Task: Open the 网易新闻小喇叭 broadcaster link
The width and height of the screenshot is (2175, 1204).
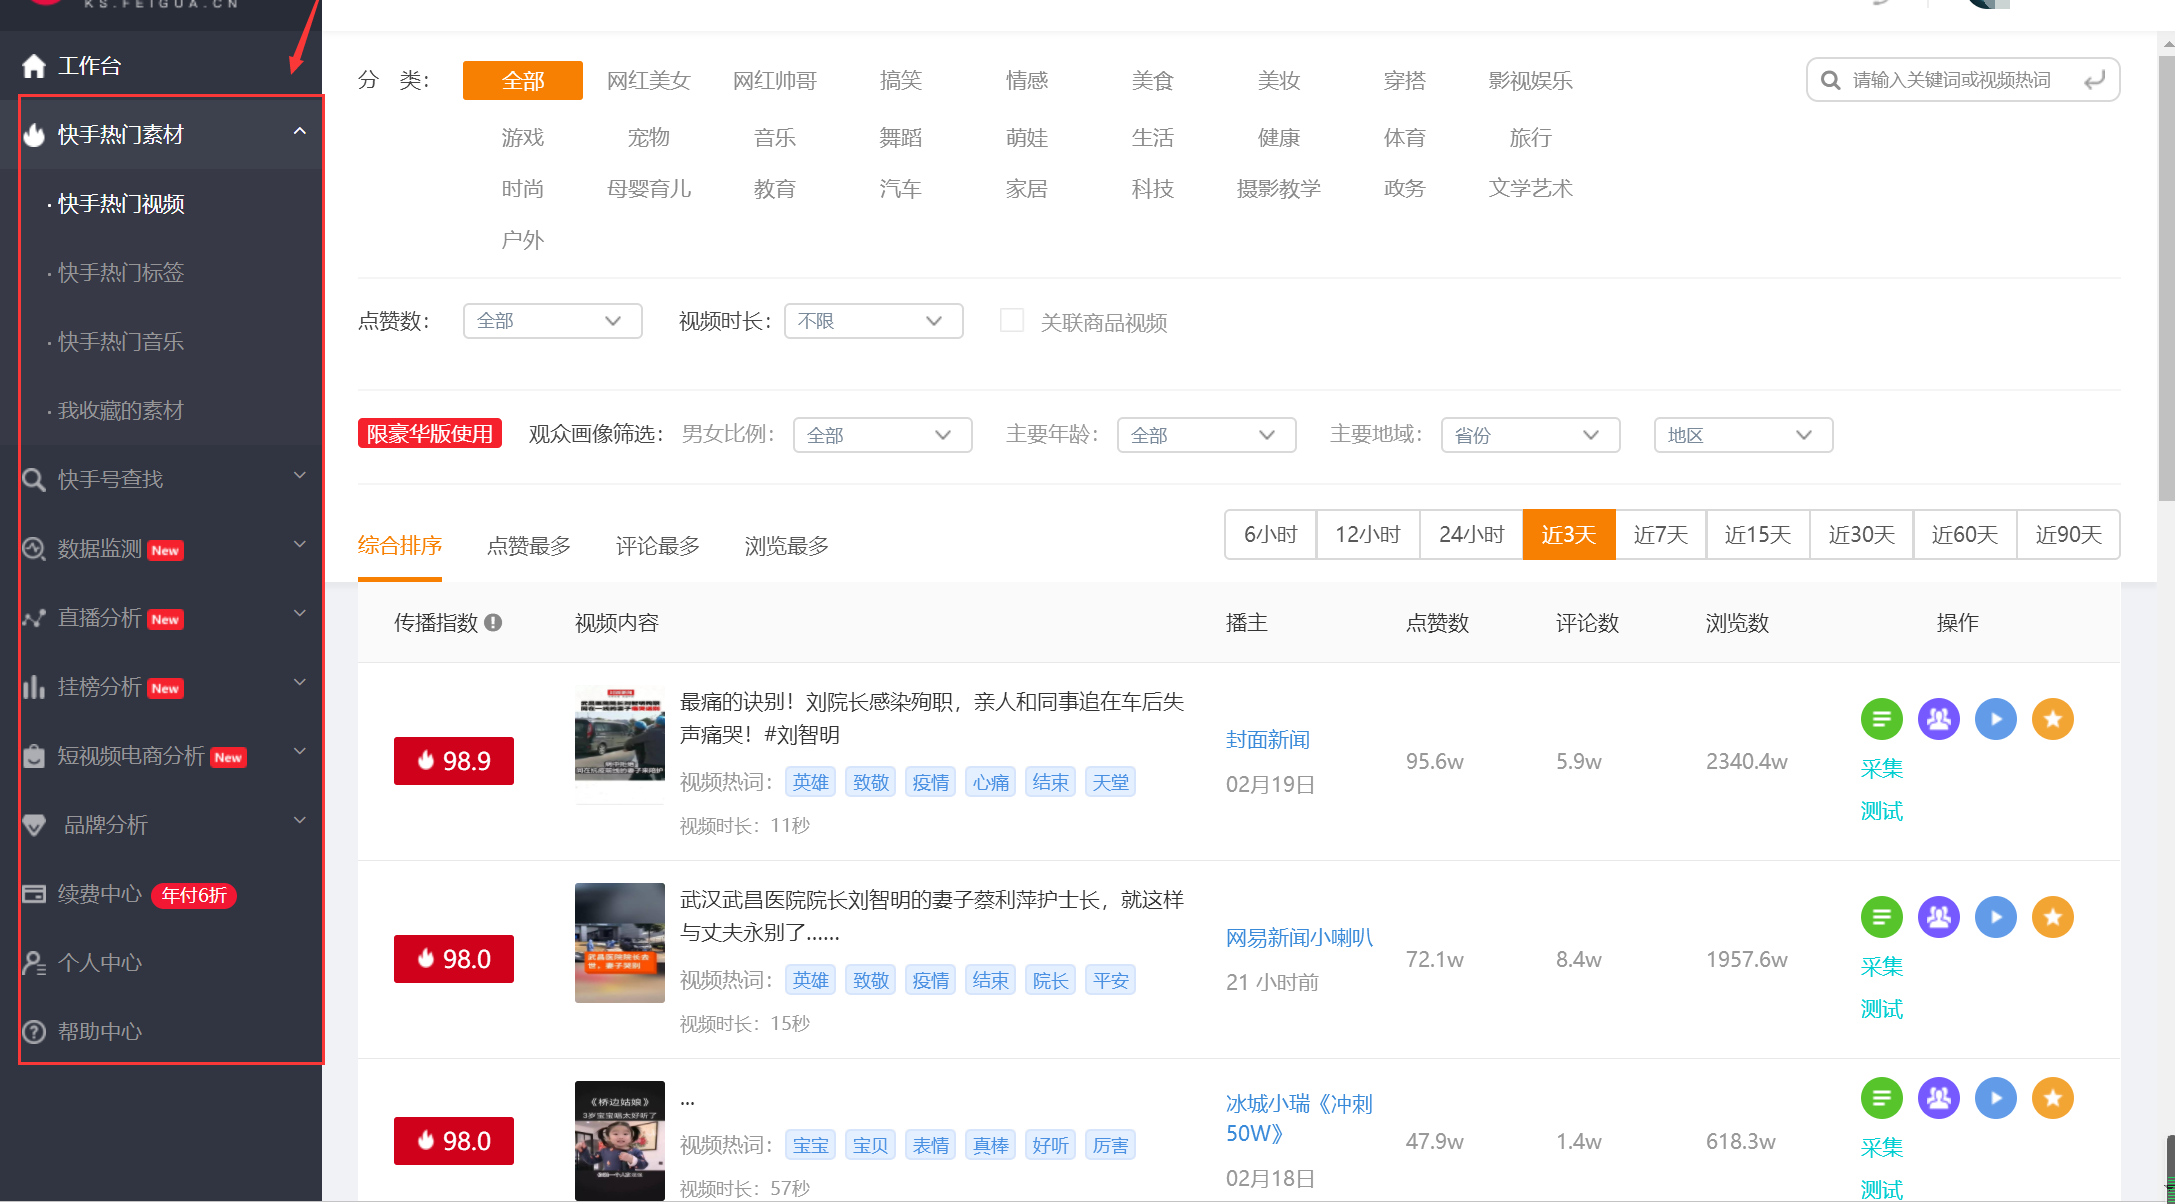Action: coord(1299,938)
